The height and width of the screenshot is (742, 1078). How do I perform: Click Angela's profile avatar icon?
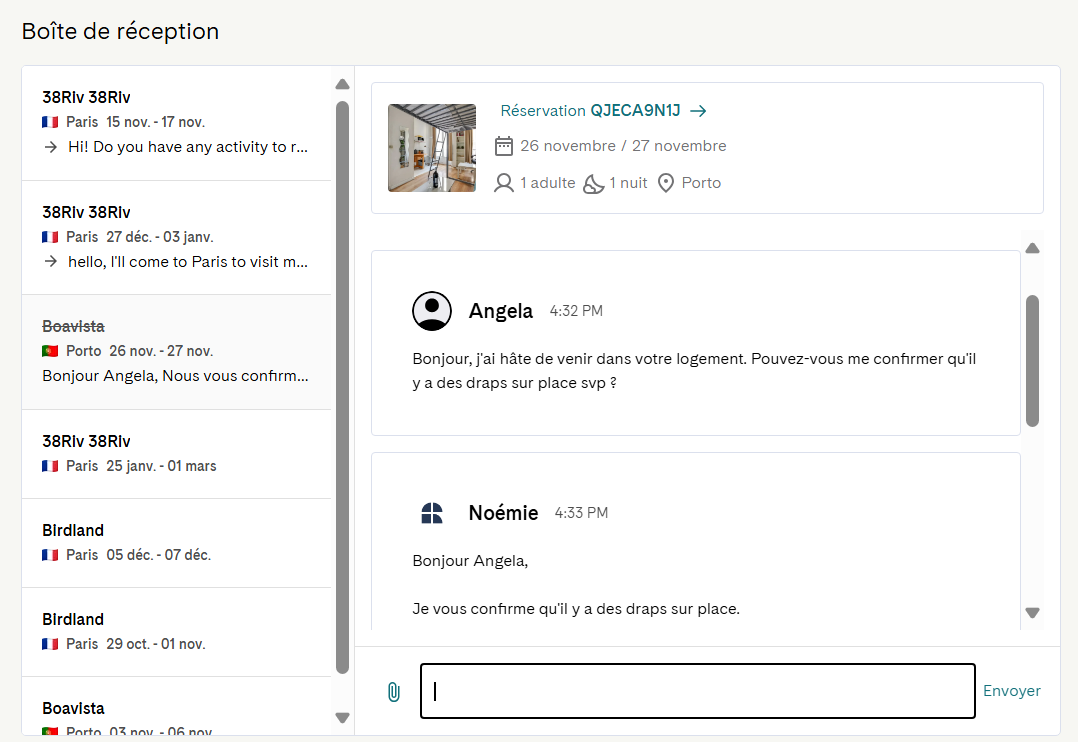coord(432,311)
